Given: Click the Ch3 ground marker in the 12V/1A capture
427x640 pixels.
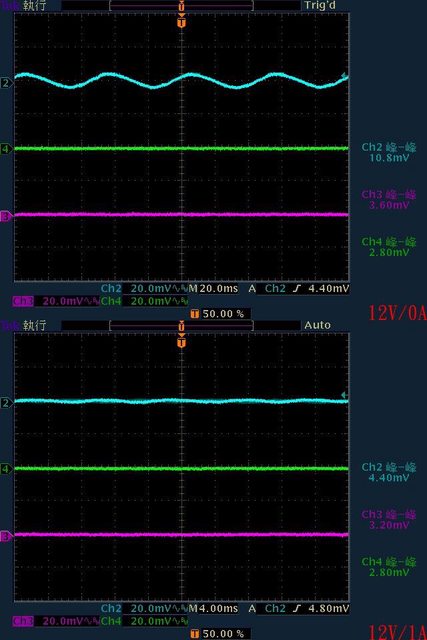Looking at the screenshot, I should click(x=6, y=536).
